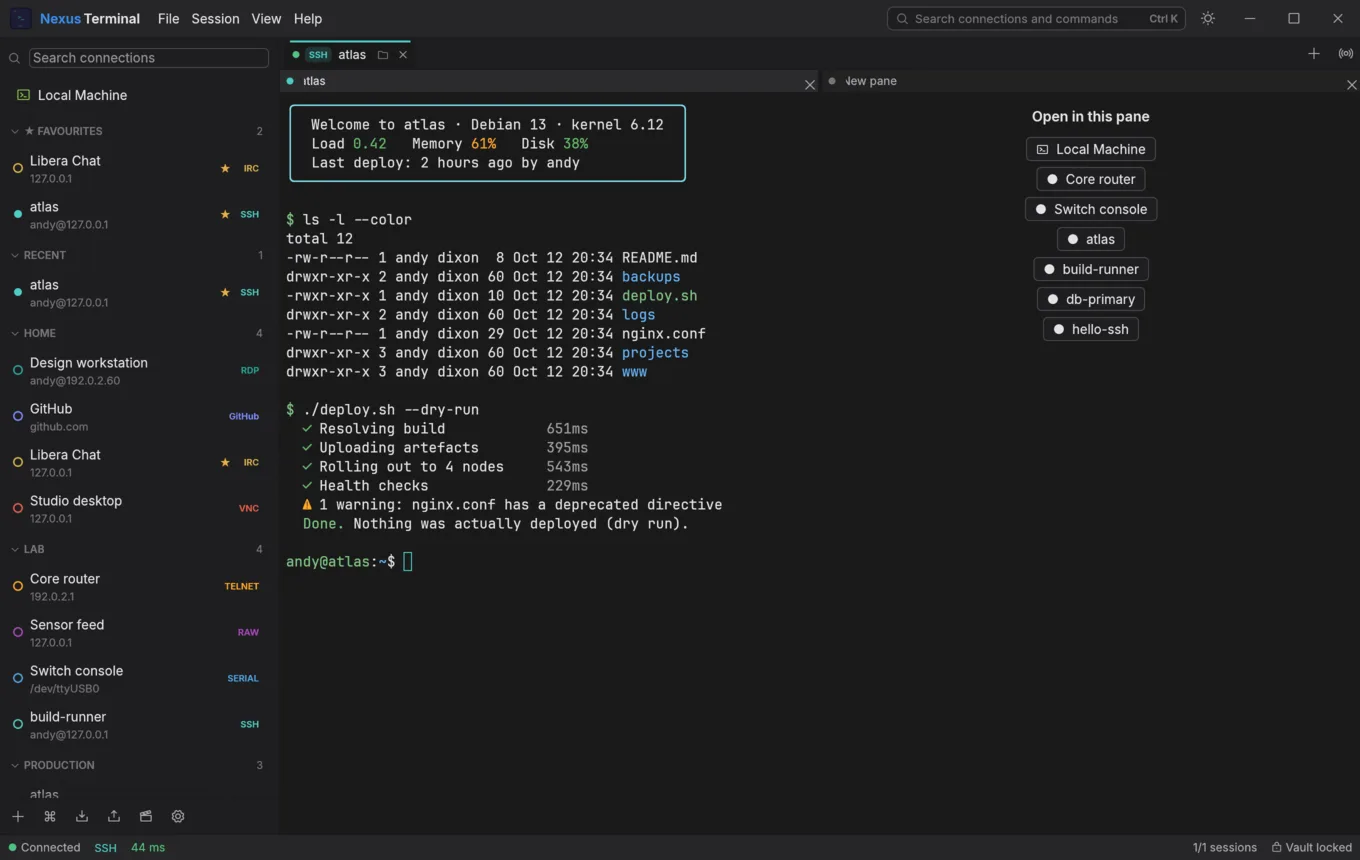Open the View menu
Viewport: 1360px width, 860px height.
(266, 18)
